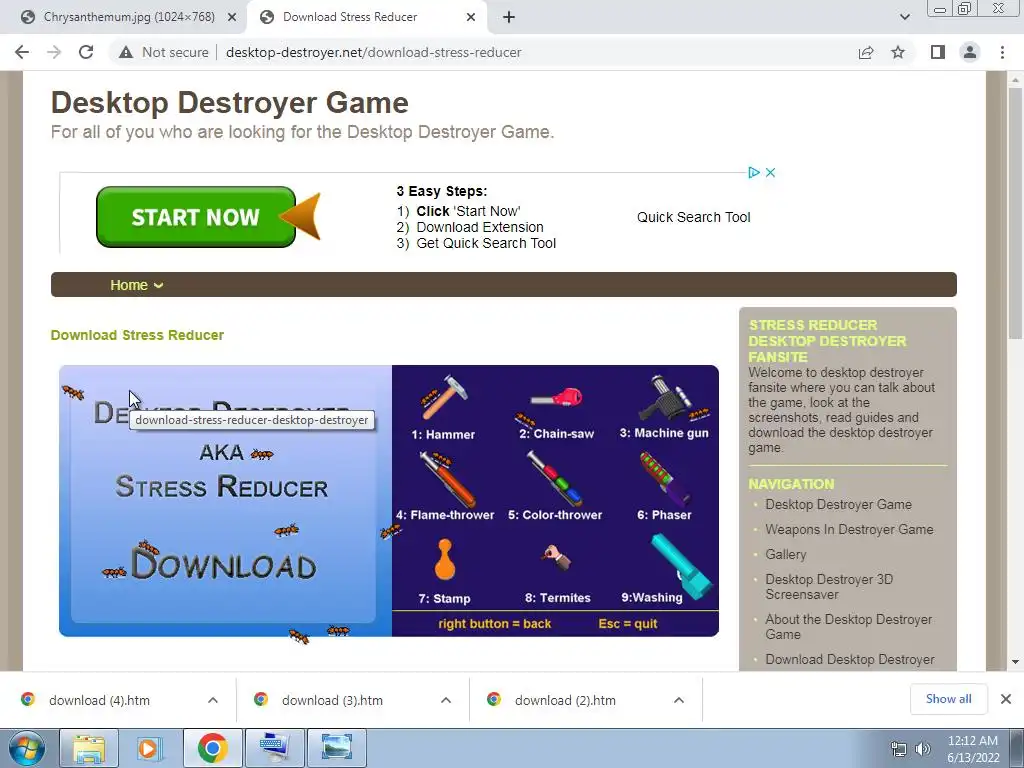The width and height of the screenshot is (1024, 768).
Task: Open the Download Stress Reducer heading link
Action: (137, 335)
